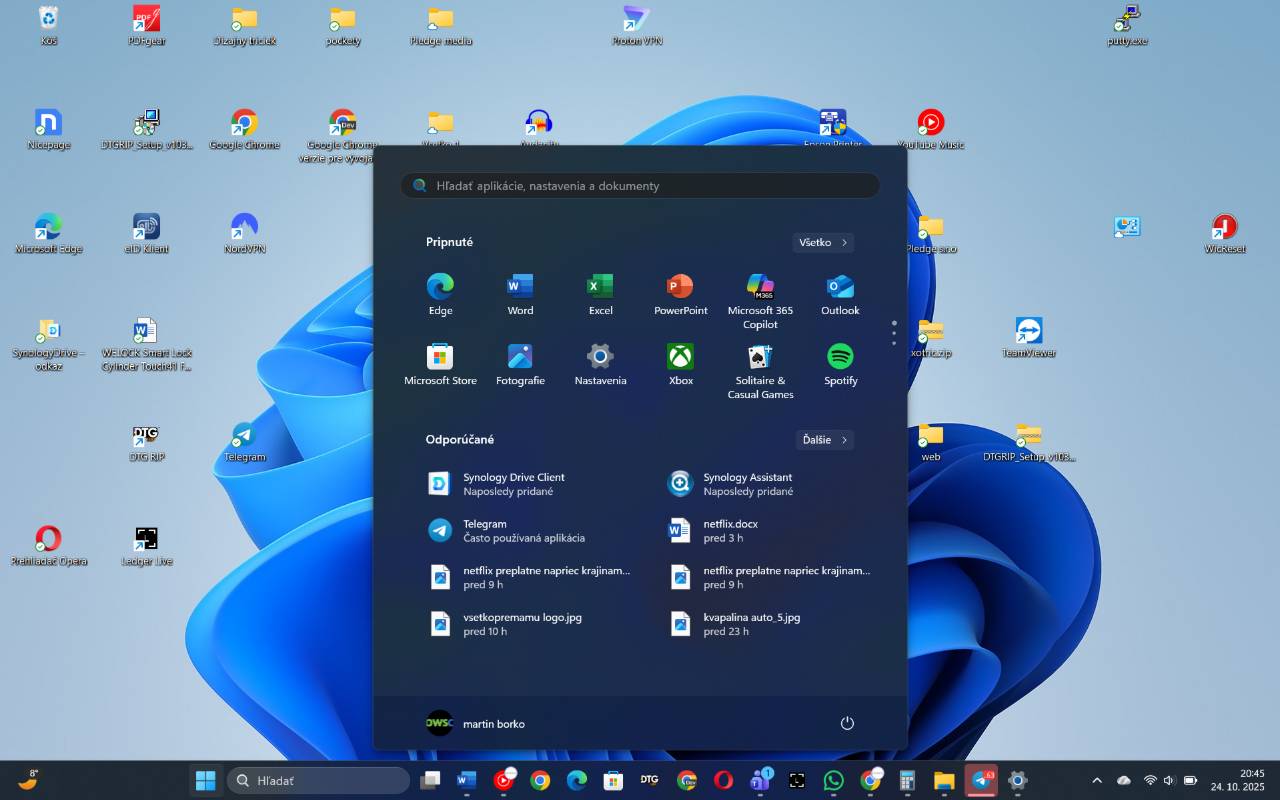Select the pockety folder on the desktop

pyautogui.click(x=342, y=26)
